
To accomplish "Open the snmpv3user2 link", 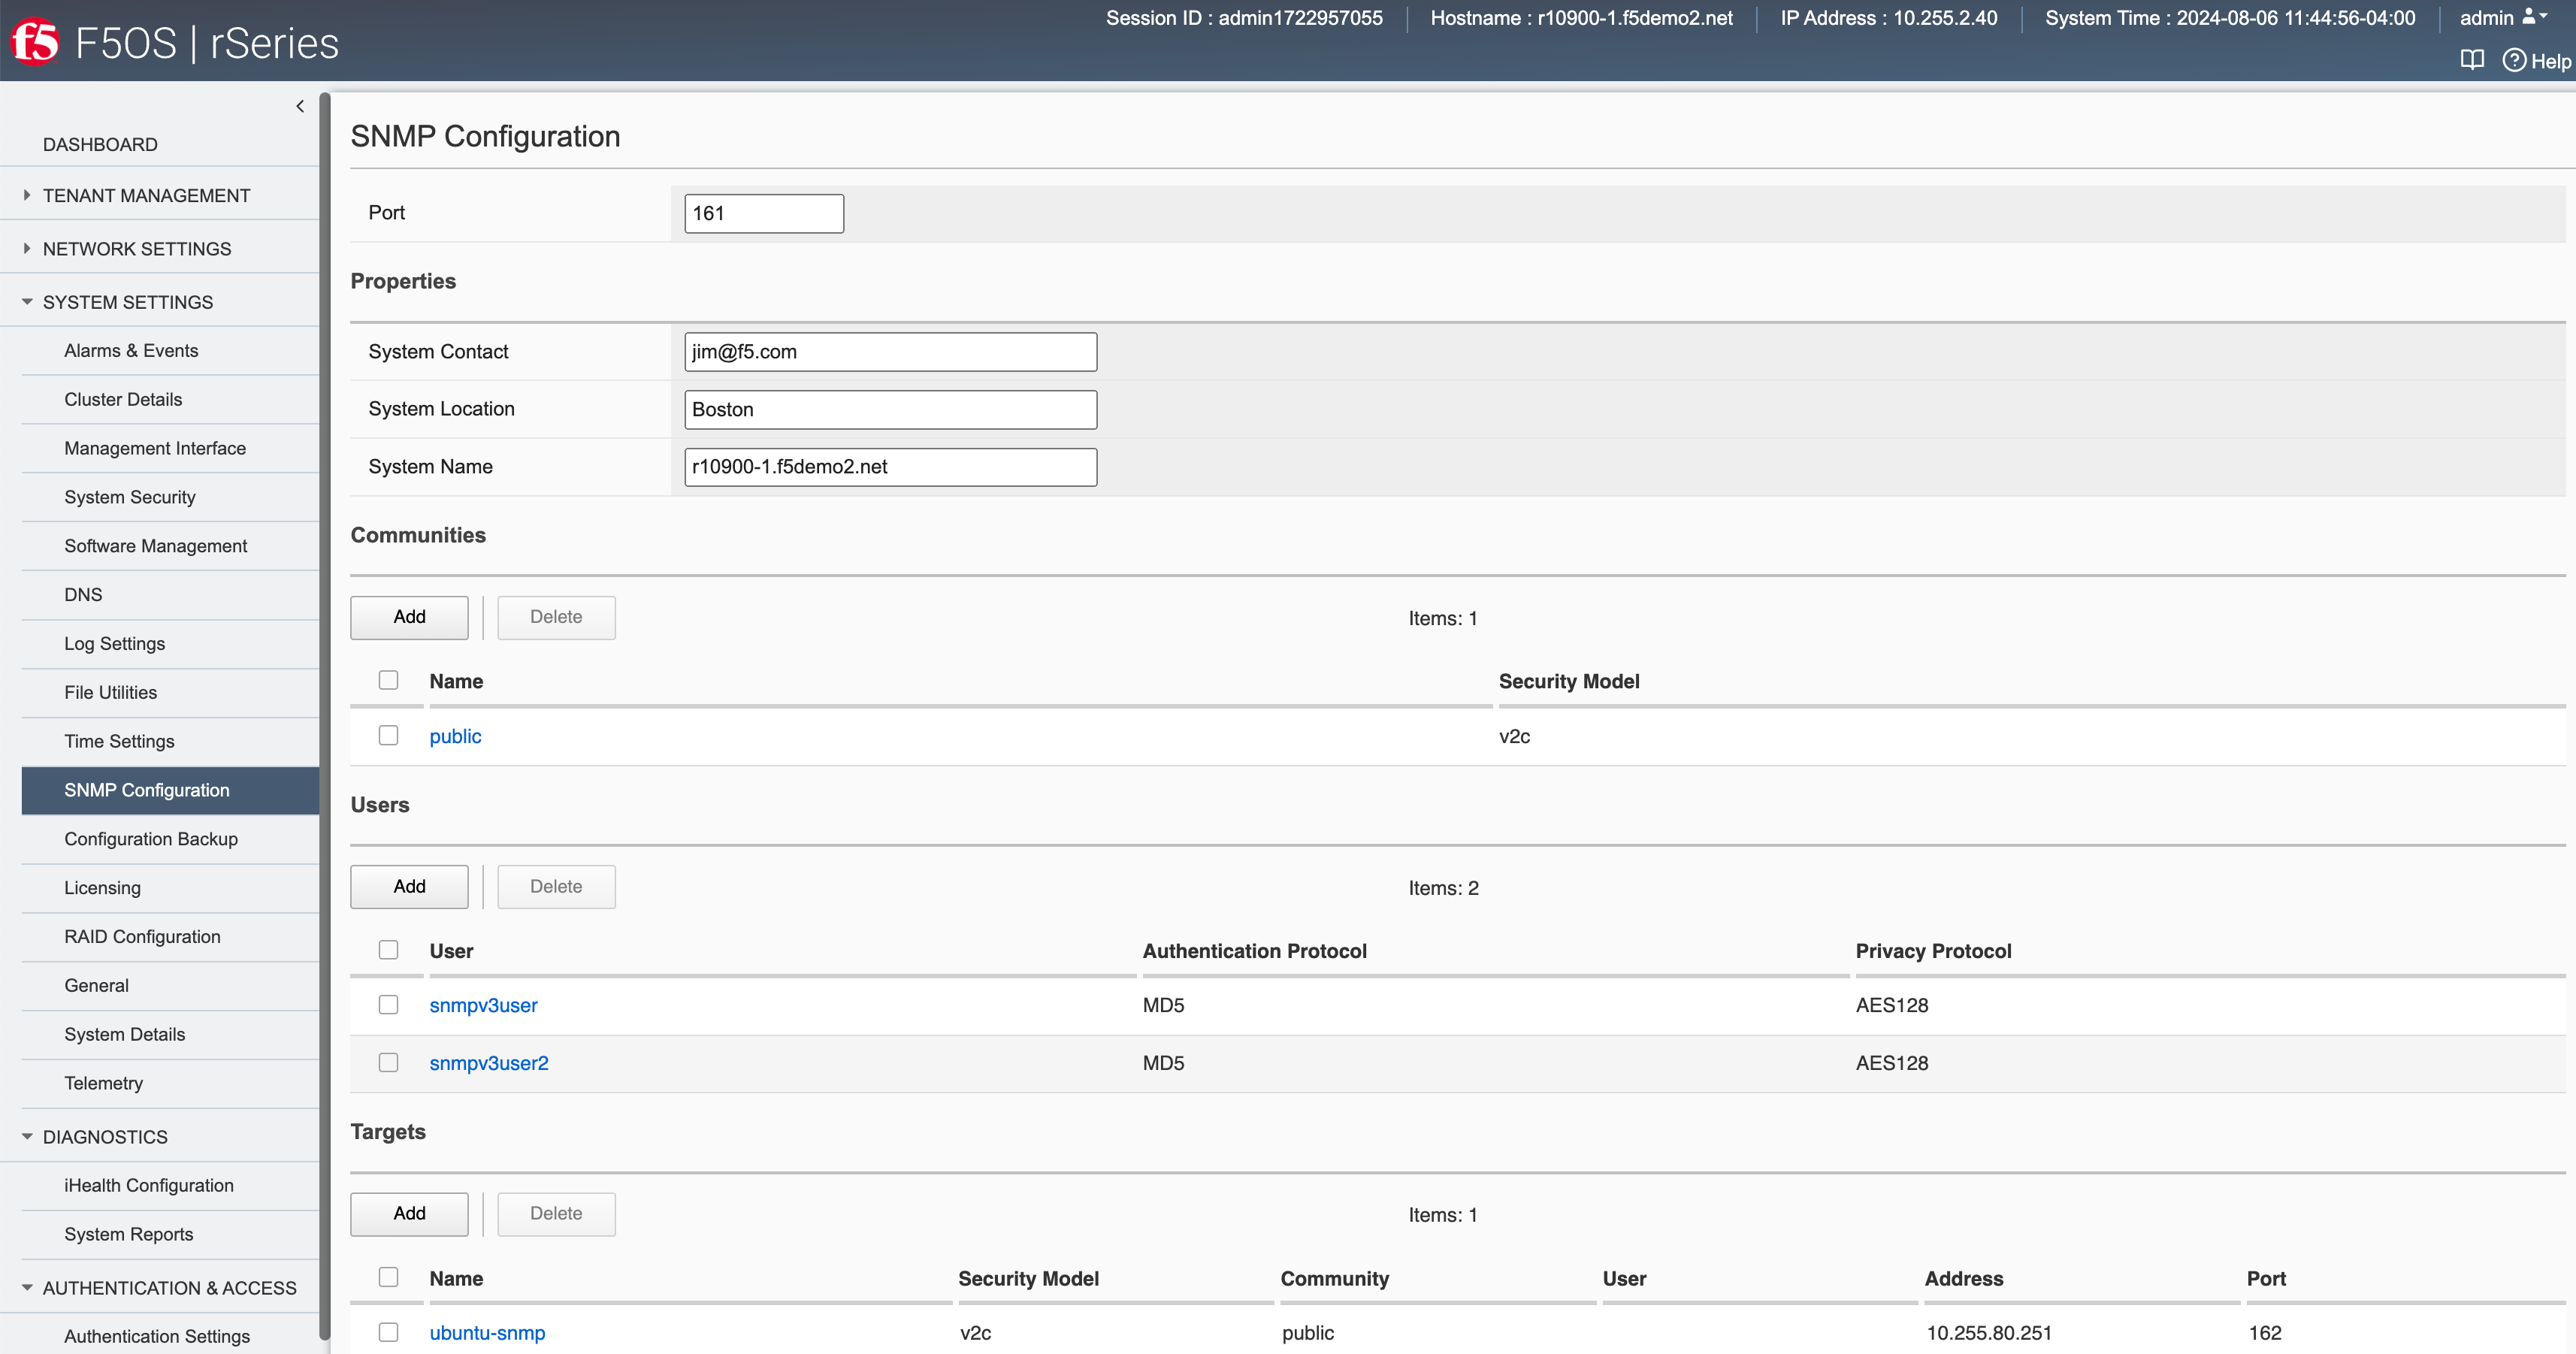I will pos(489,1064).
